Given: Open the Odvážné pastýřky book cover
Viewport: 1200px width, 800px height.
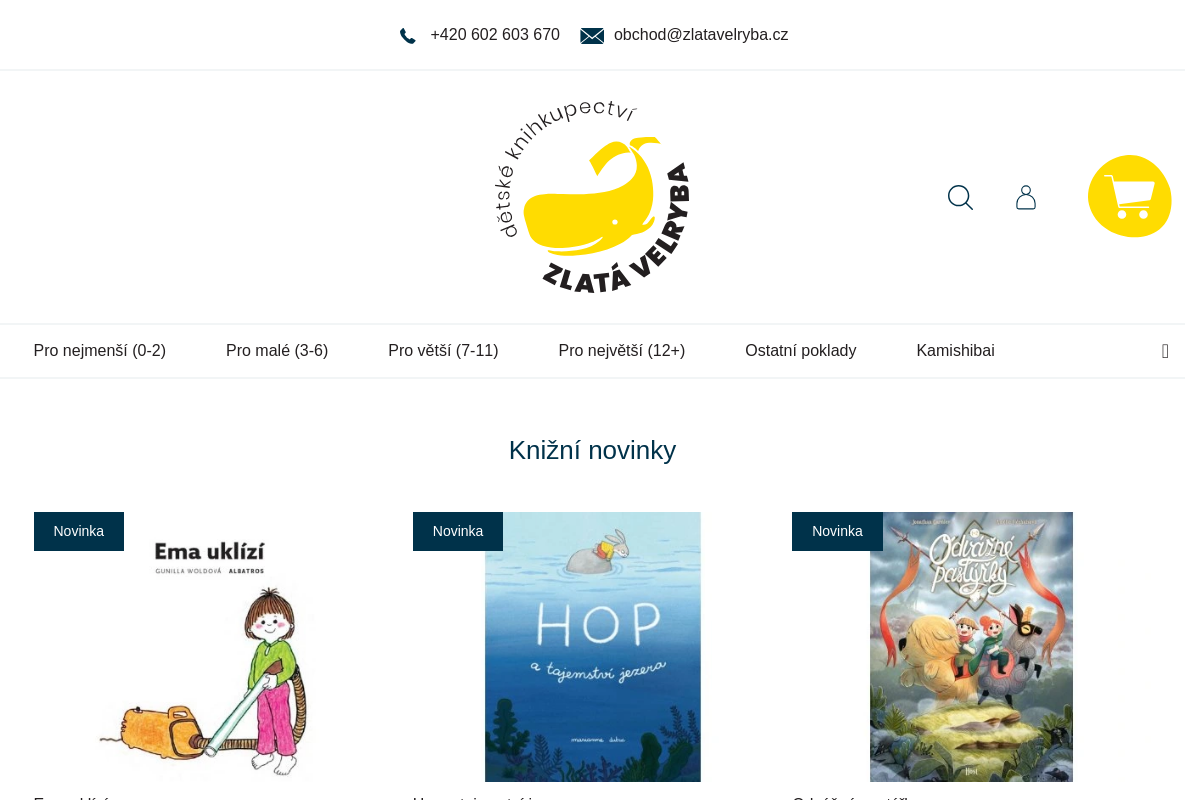Looking at the screenshot, I should click(x=971, y=647).
